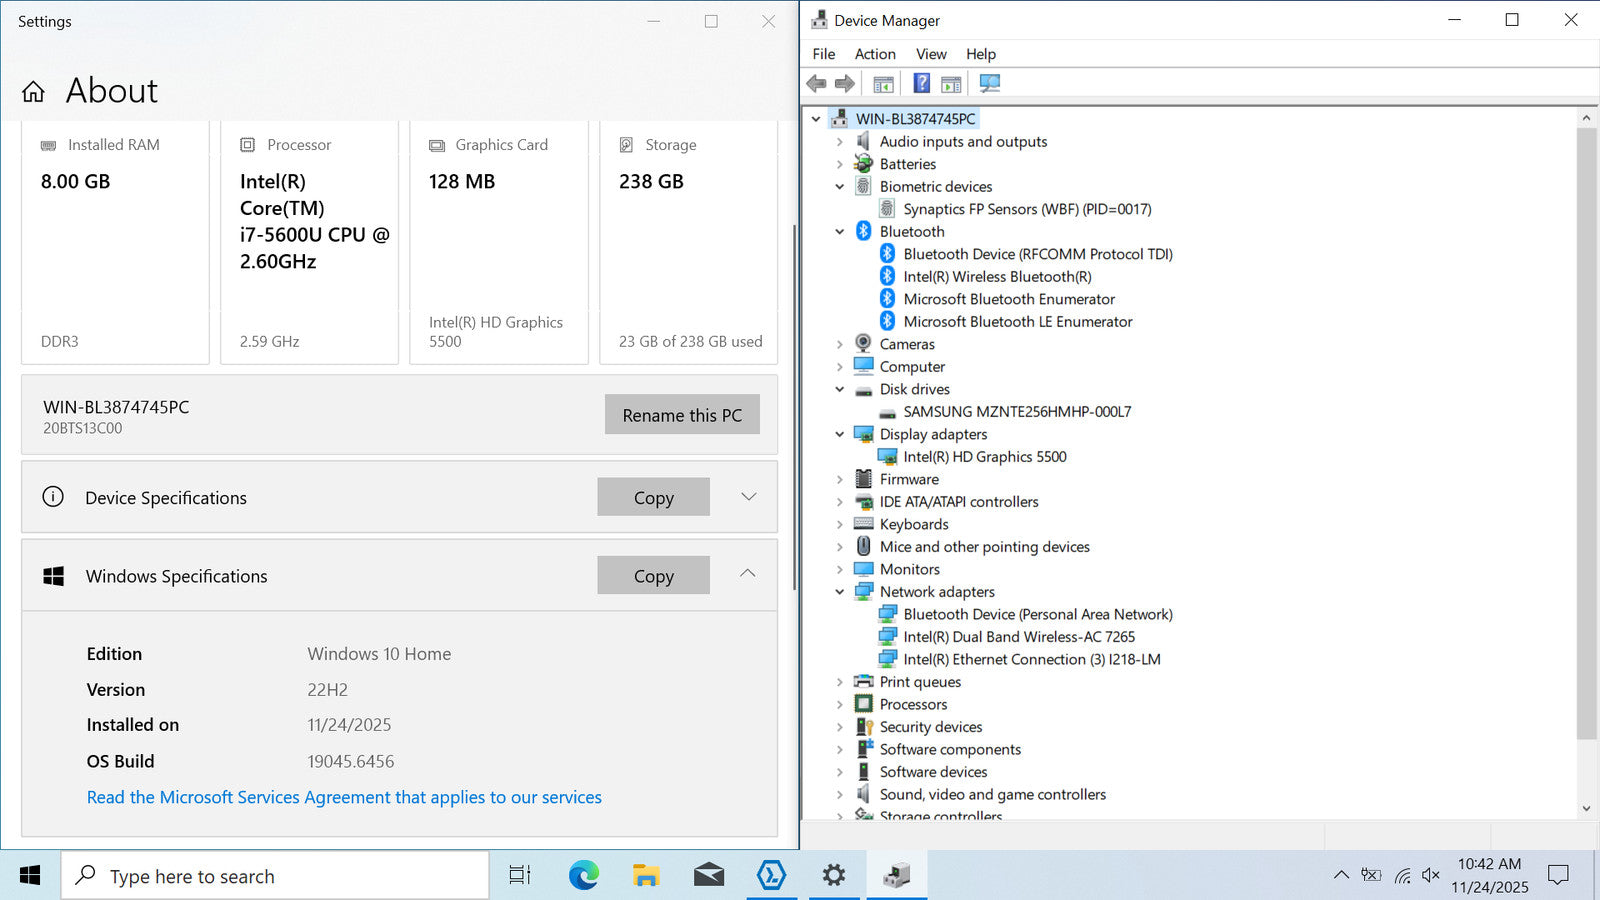Collapse the Biometric devices node

(x=840, y=187)
